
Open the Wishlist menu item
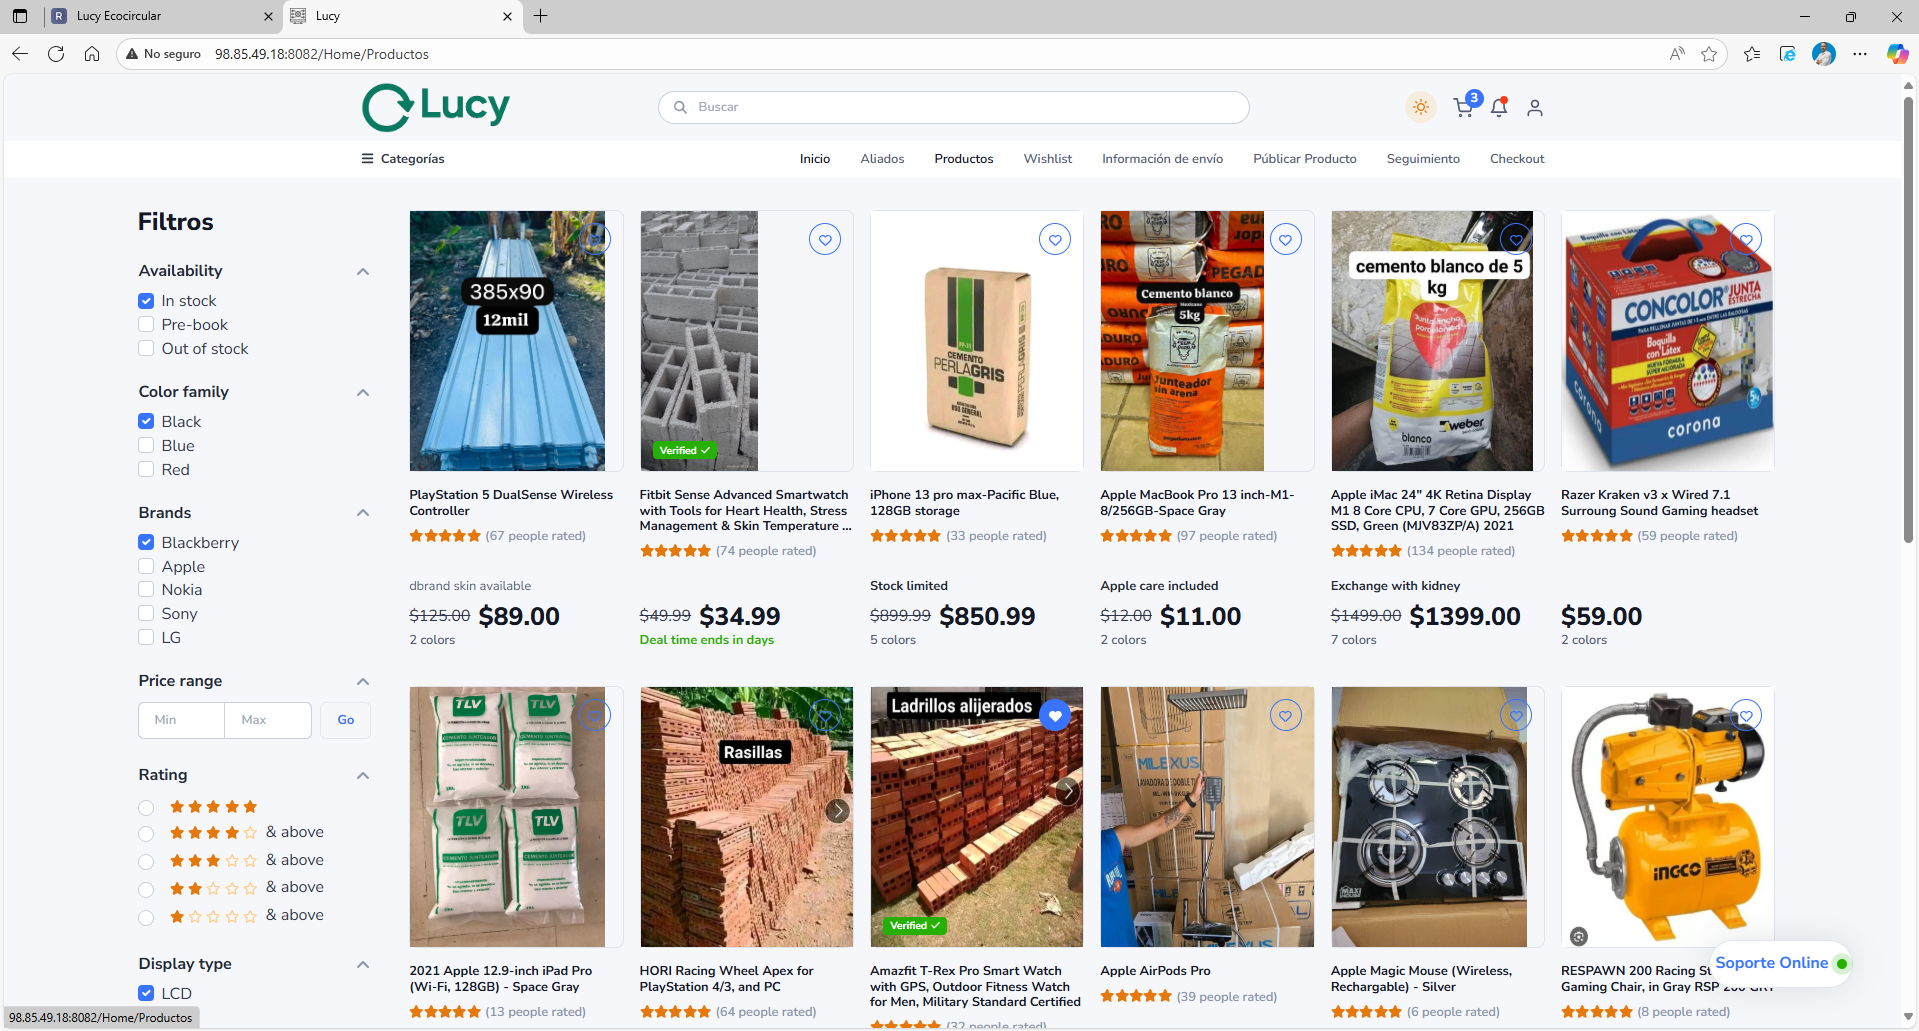tap(1047, 159)
